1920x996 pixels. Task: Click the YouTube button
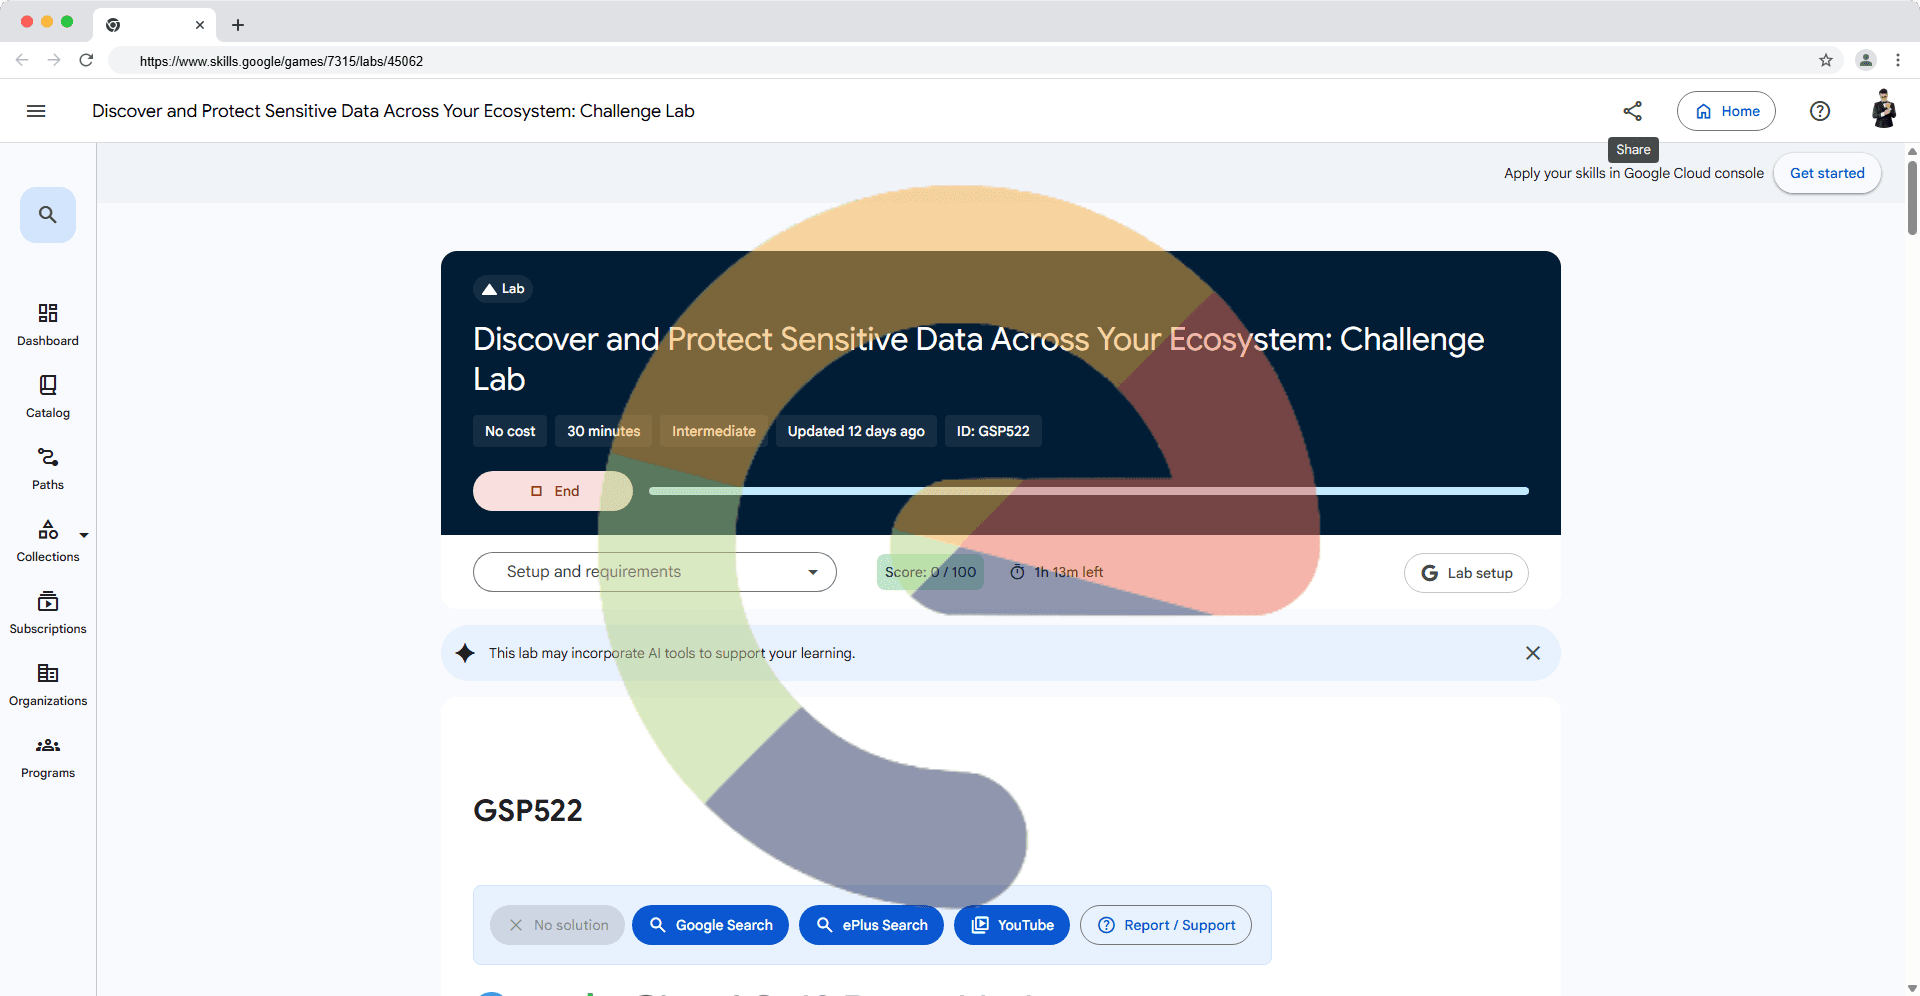click(x=1012, y=925)
